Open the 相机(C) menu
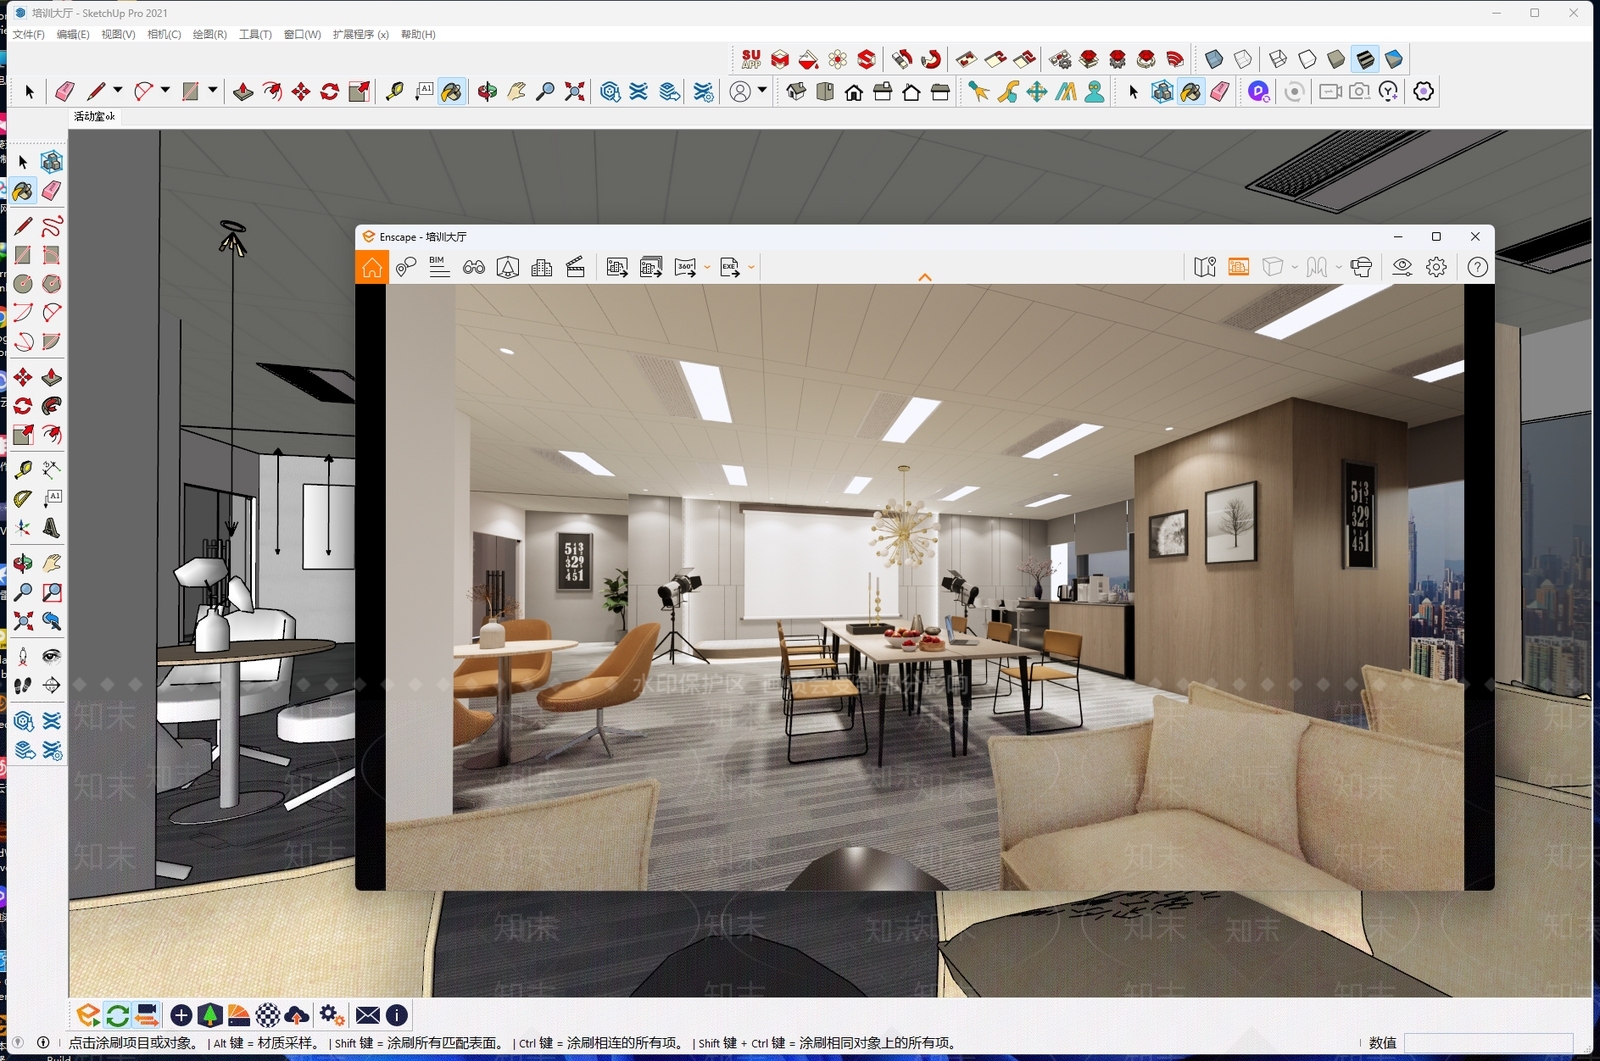The height and width of the screenshot is (1061, 1600). [164, 34]
